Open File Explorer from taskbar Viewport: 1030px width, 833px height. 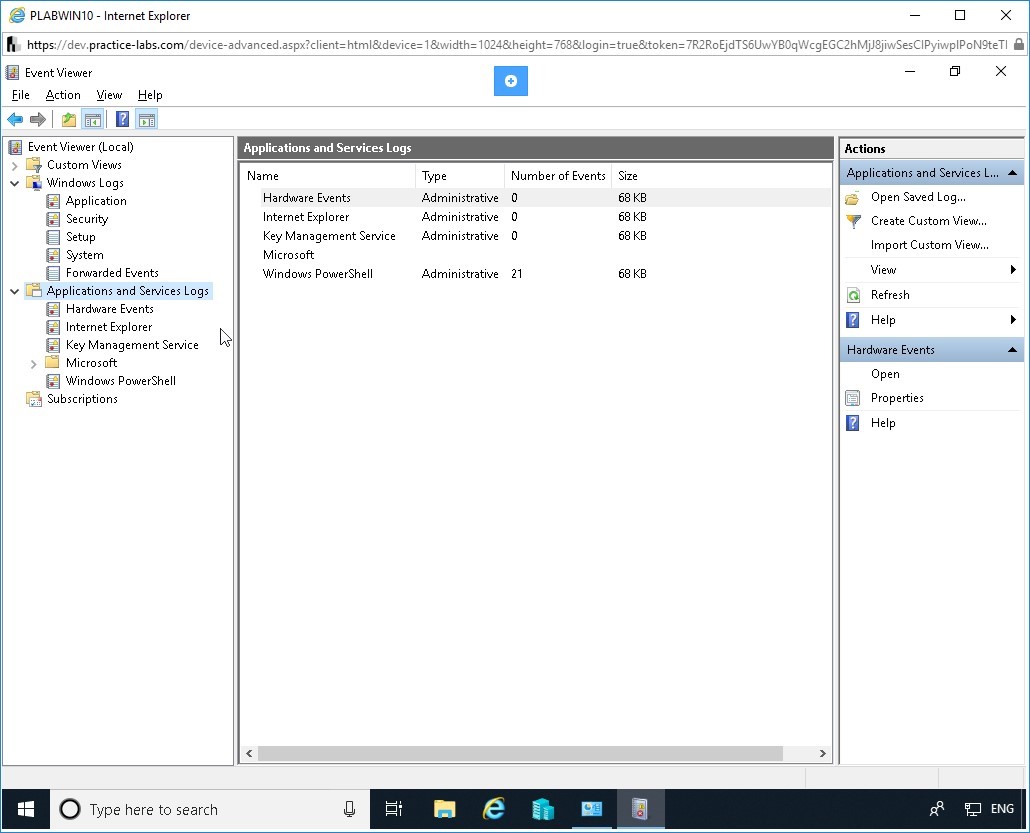click(445, 809)
